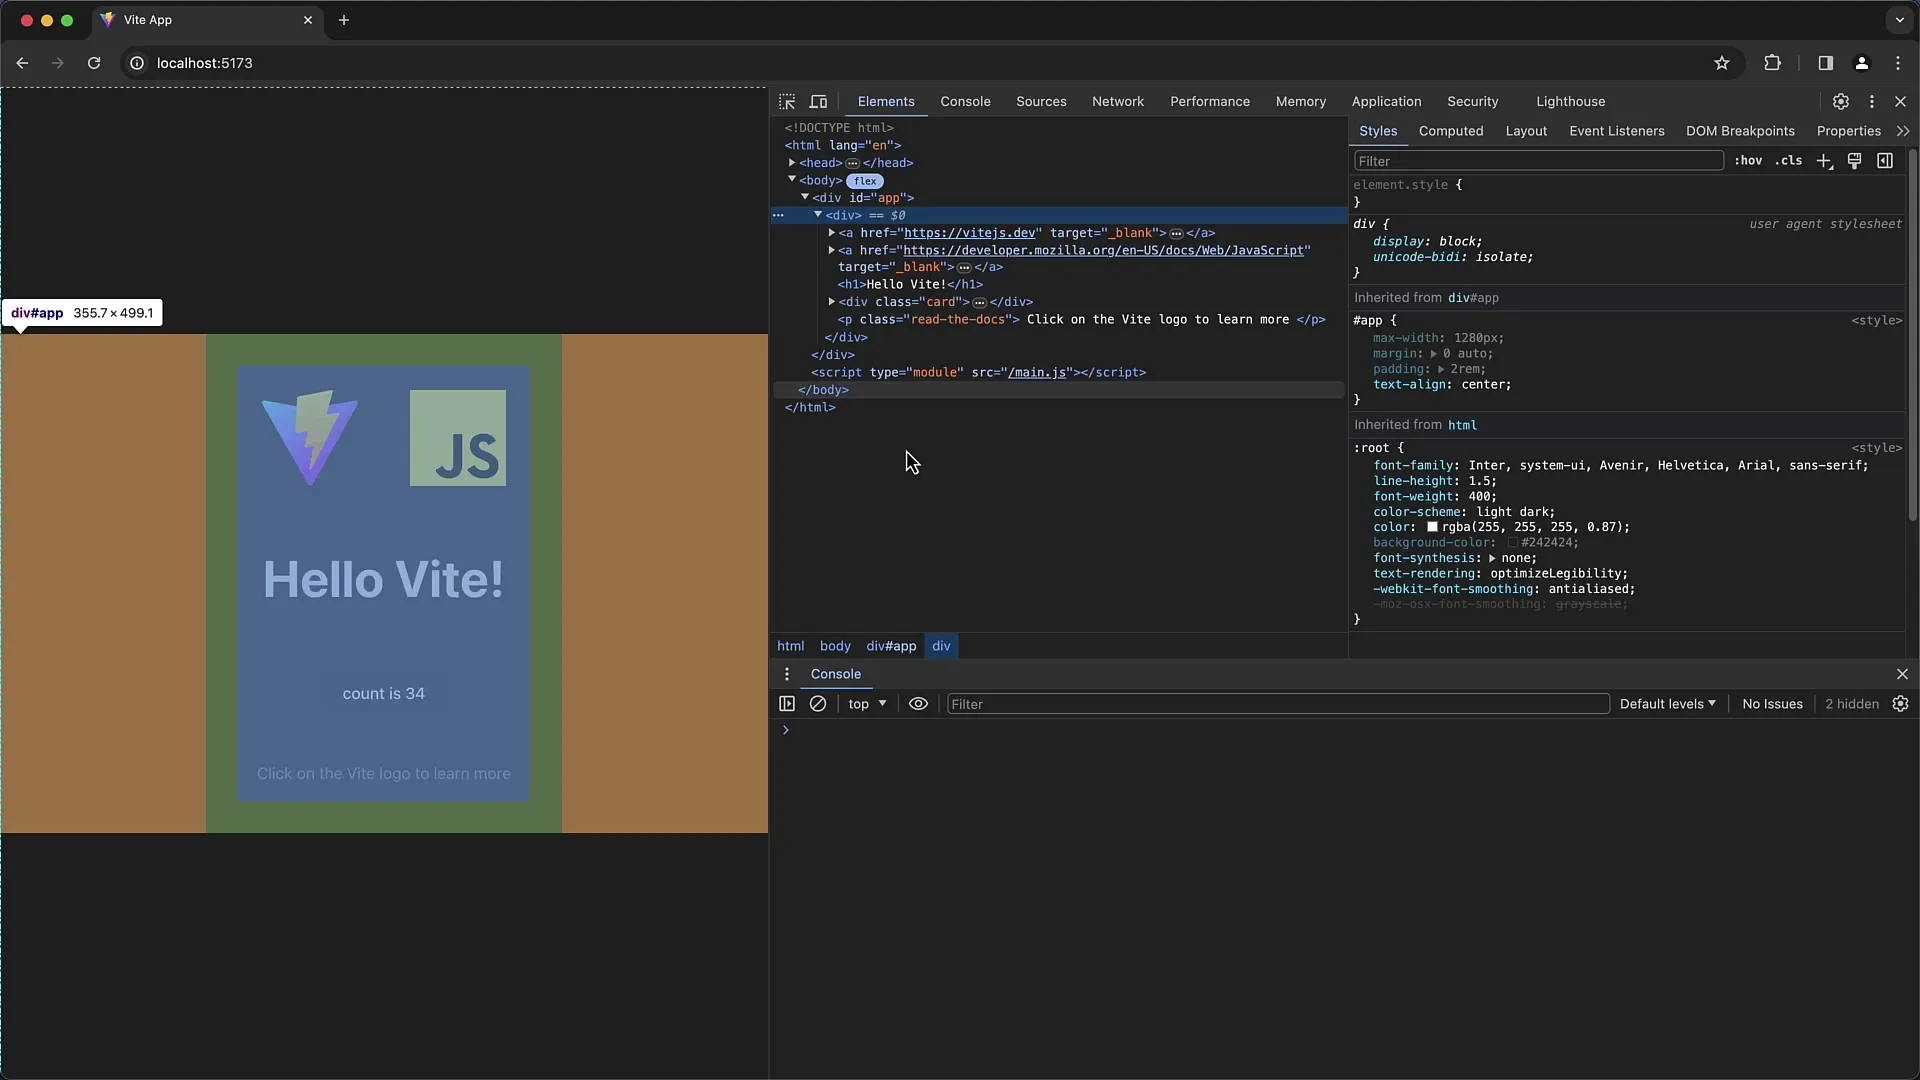Click the flex badge on body
This screenshot has height=1080, width=1920.
[x=865, y=181]
